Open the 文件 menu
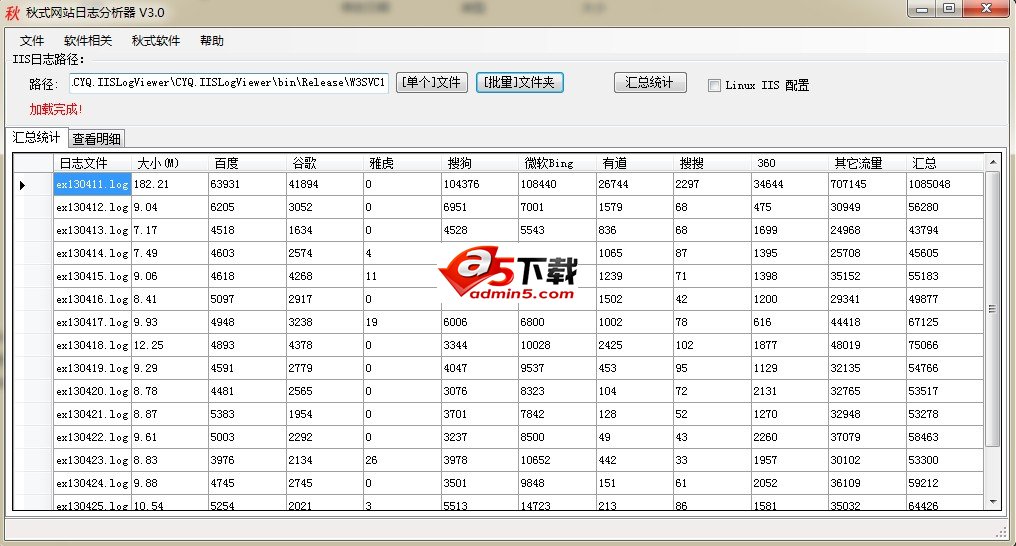This screenshot has height=546, width=1016. point(32,41)
